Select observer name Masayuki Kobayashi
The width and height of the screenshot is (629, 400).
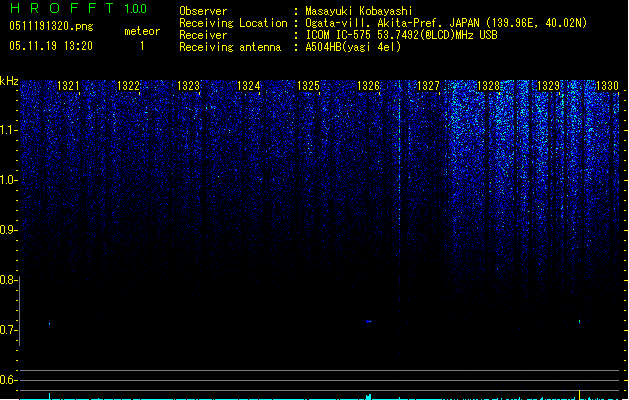click(x=359, y=11)
